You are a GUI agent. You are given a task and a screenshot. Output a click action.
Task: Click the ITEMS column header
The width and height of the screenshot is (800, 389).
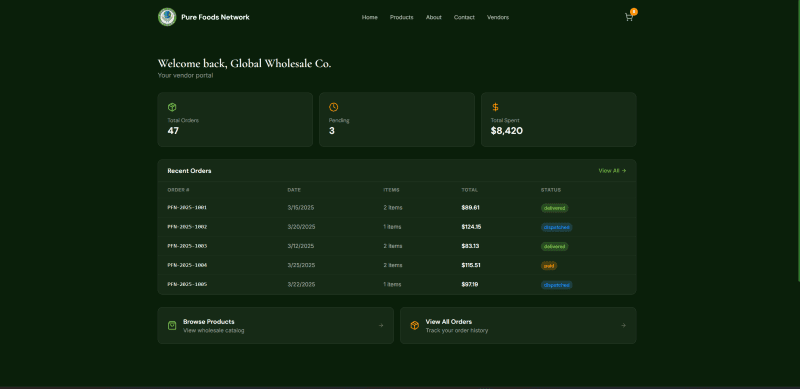pyautogui.click(x=391, y=190)
